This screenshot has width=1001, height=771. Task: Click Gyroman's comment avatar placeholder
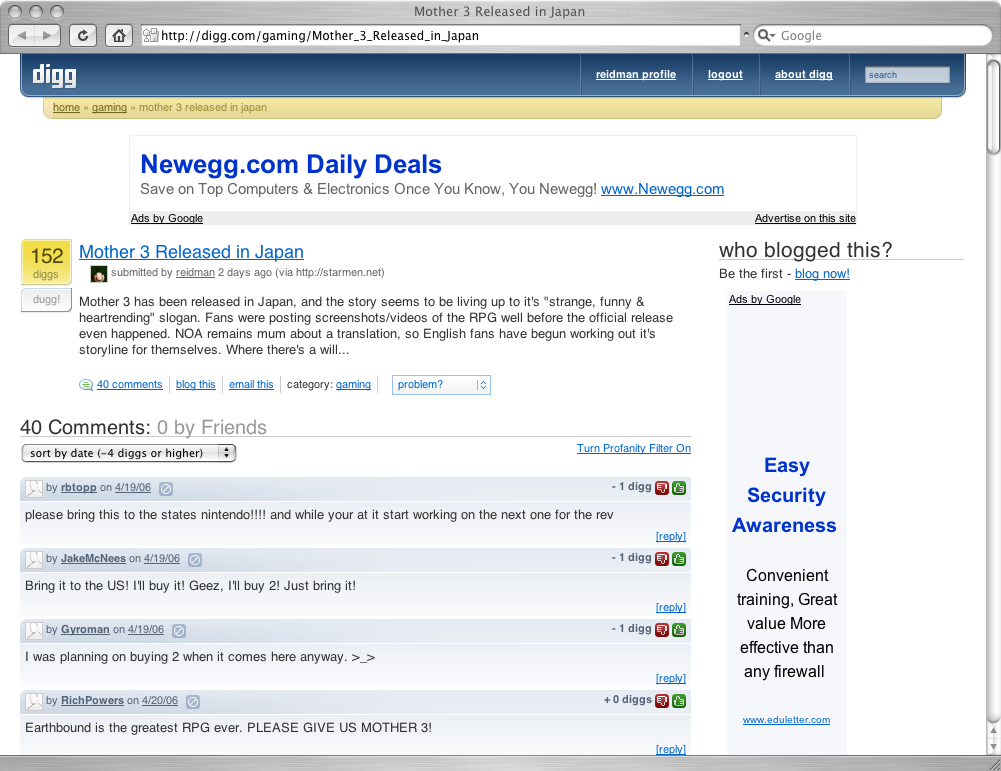[x=34, y=631]
